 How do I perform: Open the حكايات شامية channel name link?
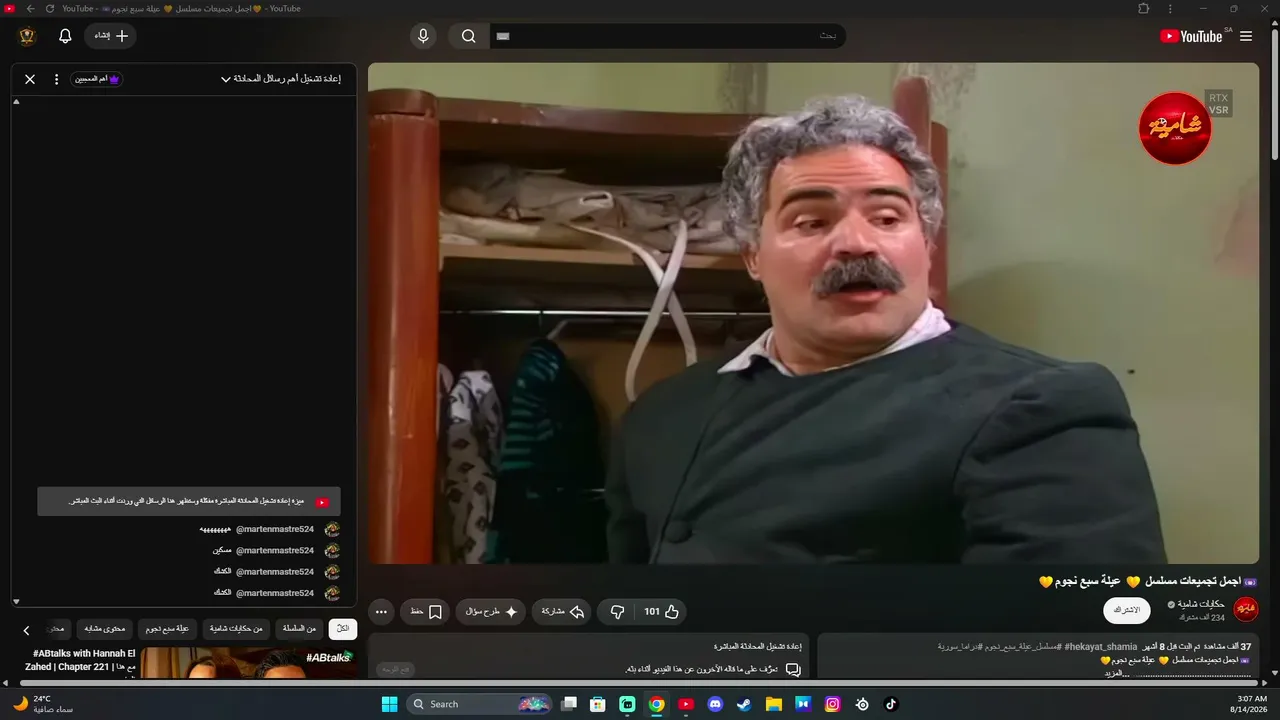[1202, 604]
